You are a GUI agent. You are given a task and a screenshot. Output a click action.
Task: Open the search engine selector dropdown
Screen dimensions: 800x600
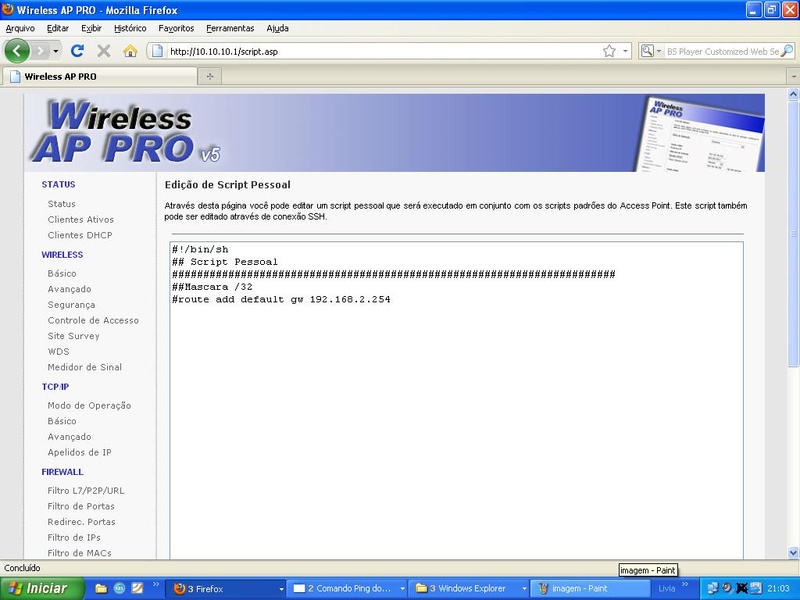pos(652,51)
